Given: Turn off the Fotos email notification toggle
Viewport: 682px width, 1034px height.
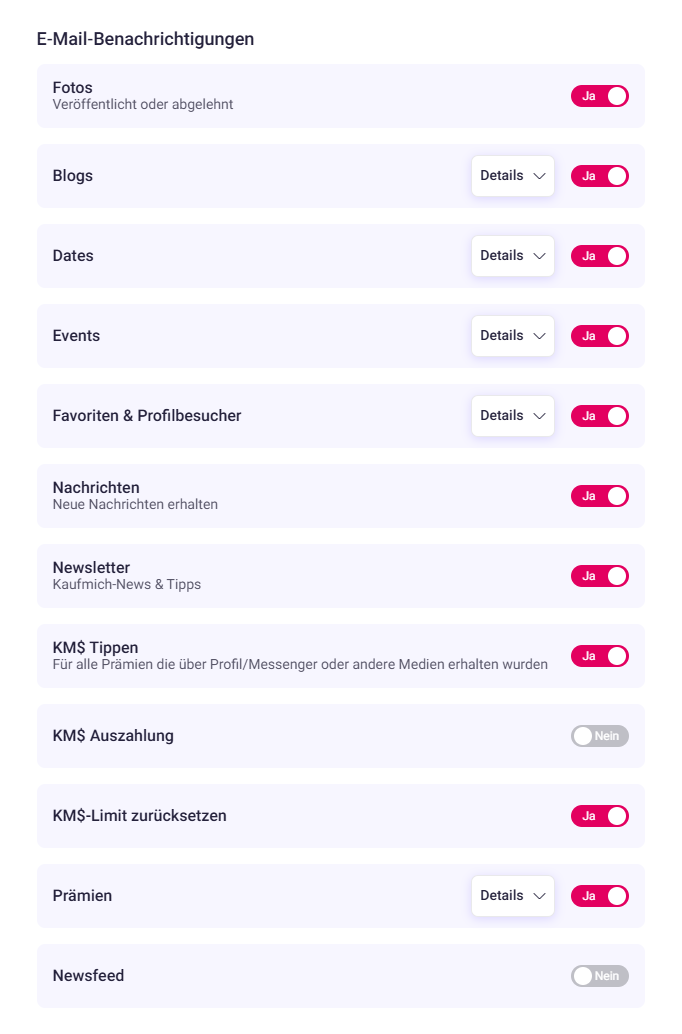Looking at the screenshot, I should coord(600,96).
